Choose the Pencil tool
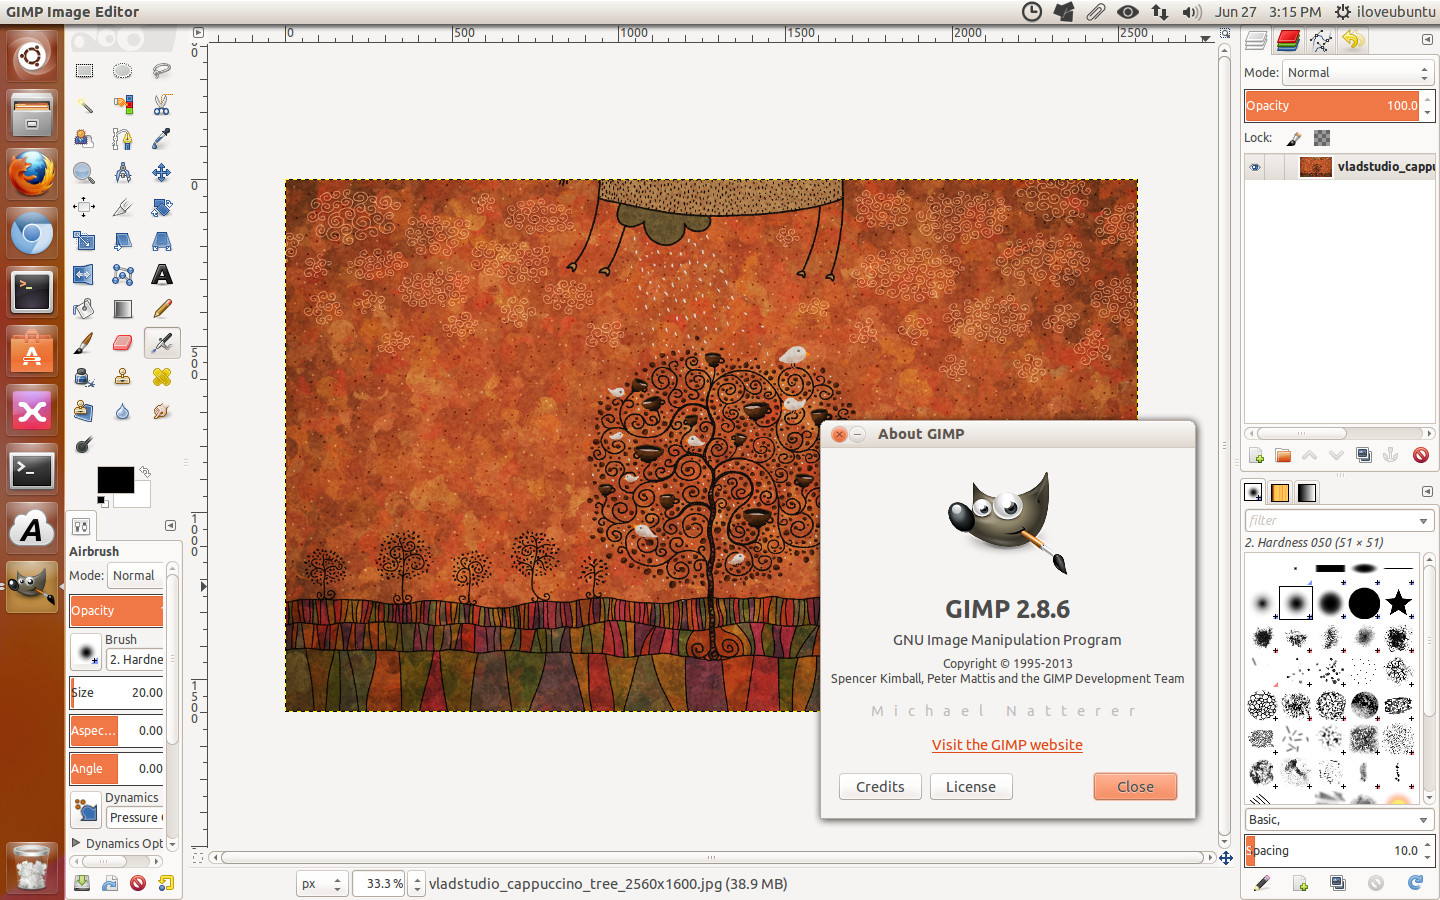 click(x=162, y=309)
